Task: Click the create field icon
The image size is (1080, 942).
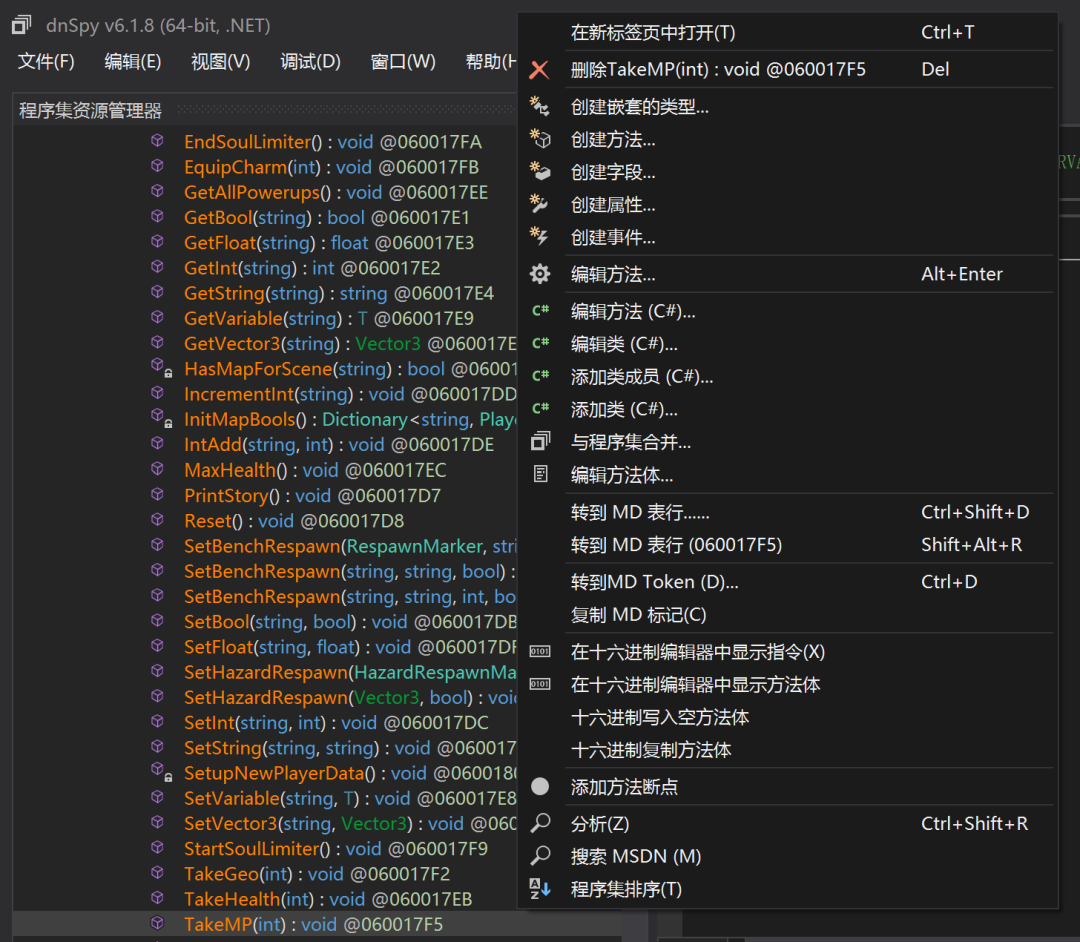Action: click(539, 171)
